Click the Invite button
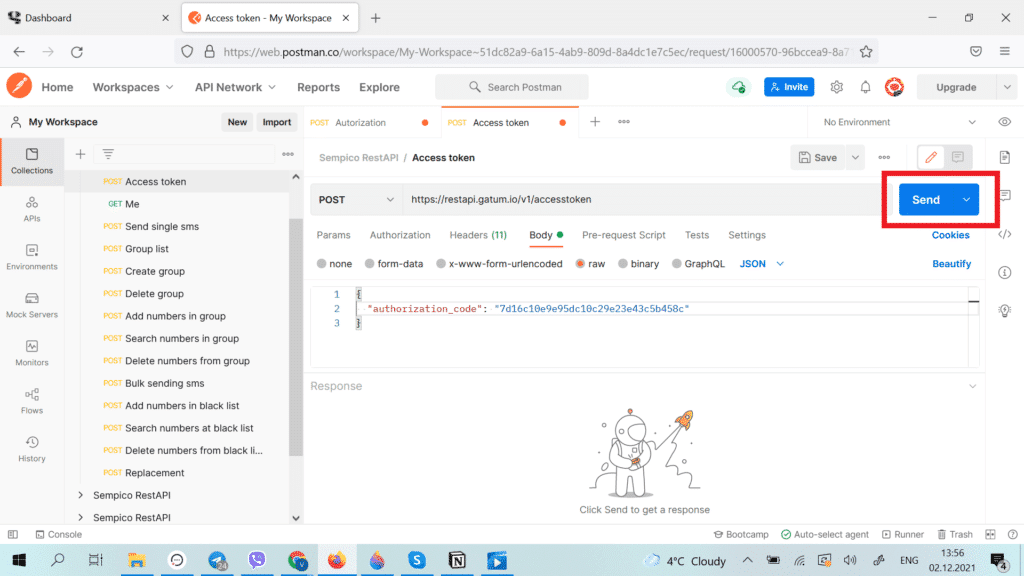 coord(789,87)
